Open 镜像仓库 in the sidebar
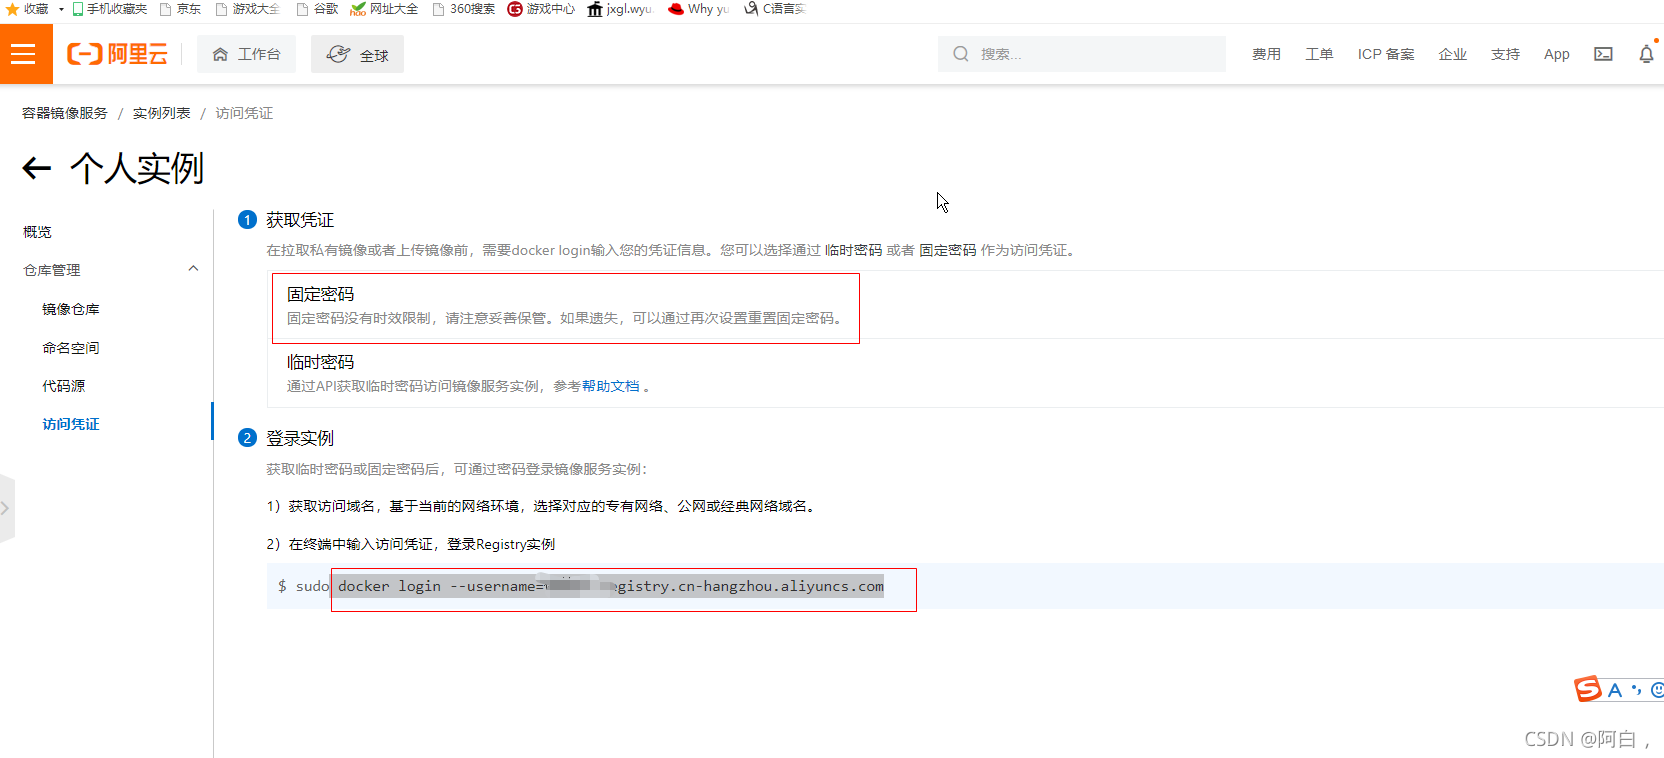 (71, 309)
